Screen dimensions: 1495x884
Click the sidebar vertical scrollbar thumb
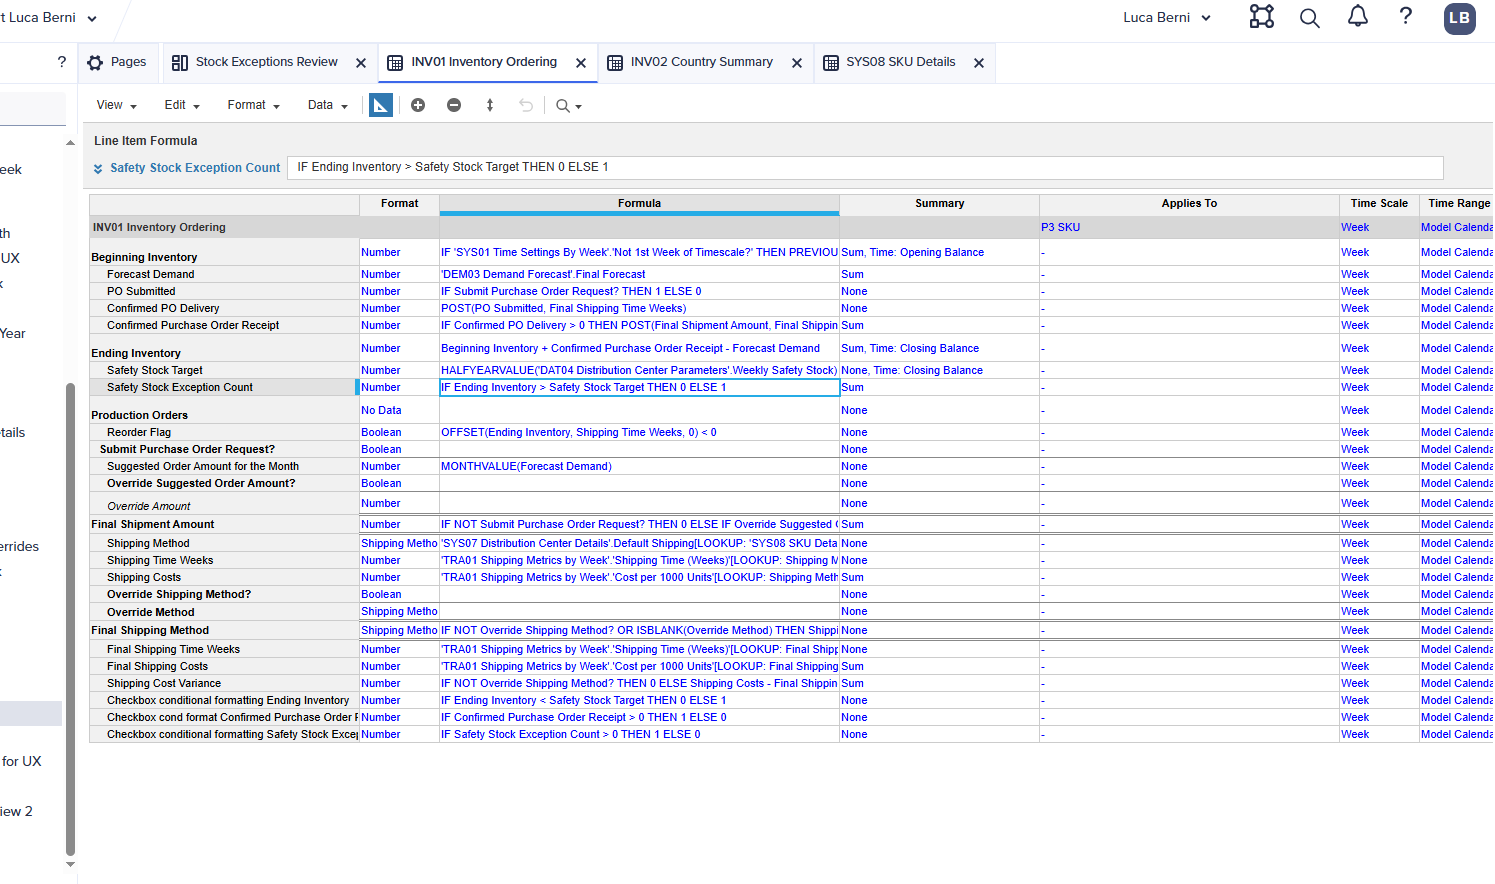(70, 618)
